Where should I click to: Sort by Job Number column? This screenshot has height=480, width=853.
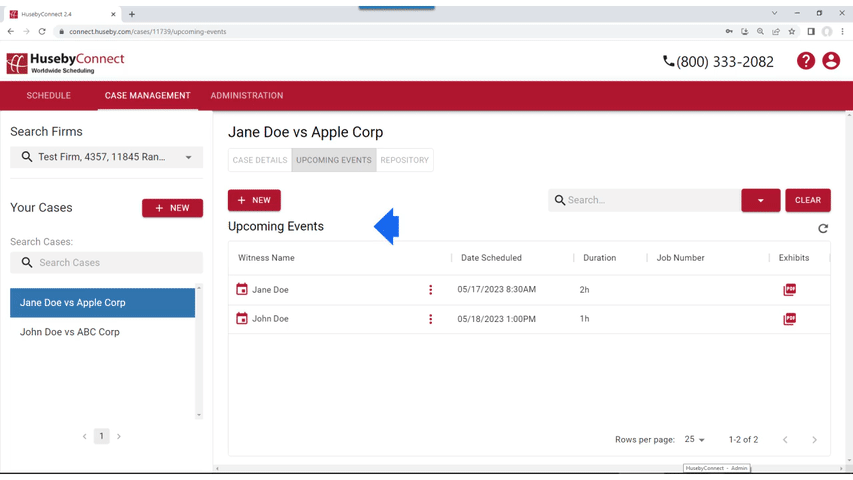[680, 258]
